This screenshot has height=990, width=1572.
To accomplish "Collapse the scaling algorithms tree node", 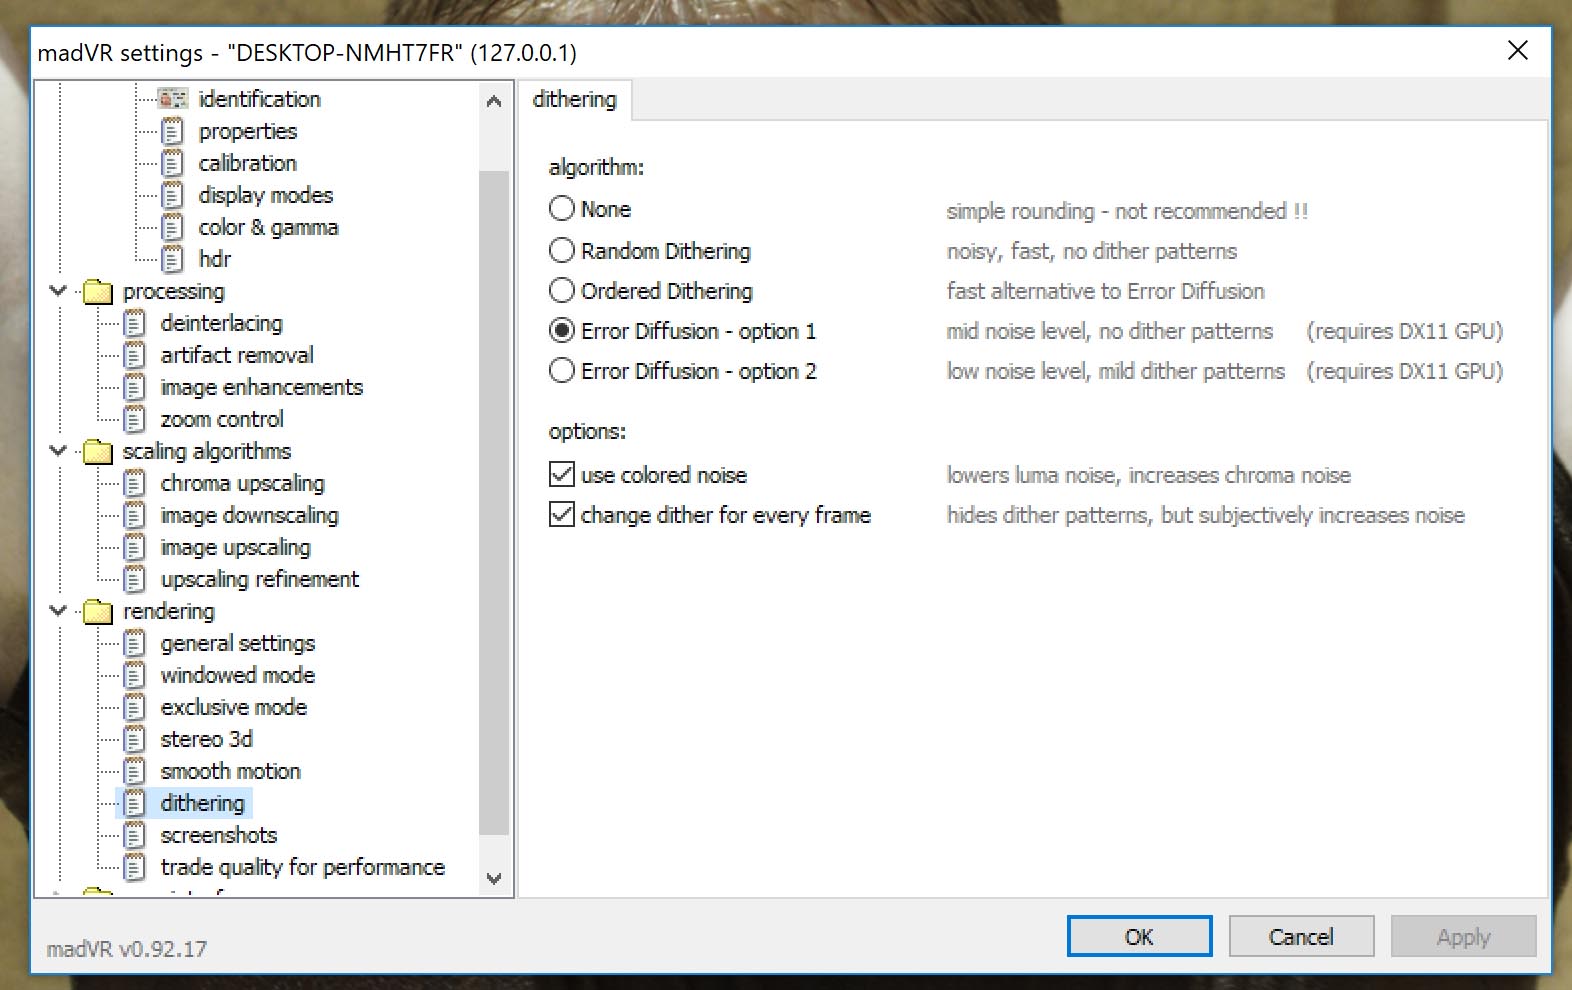I will 58,451.
